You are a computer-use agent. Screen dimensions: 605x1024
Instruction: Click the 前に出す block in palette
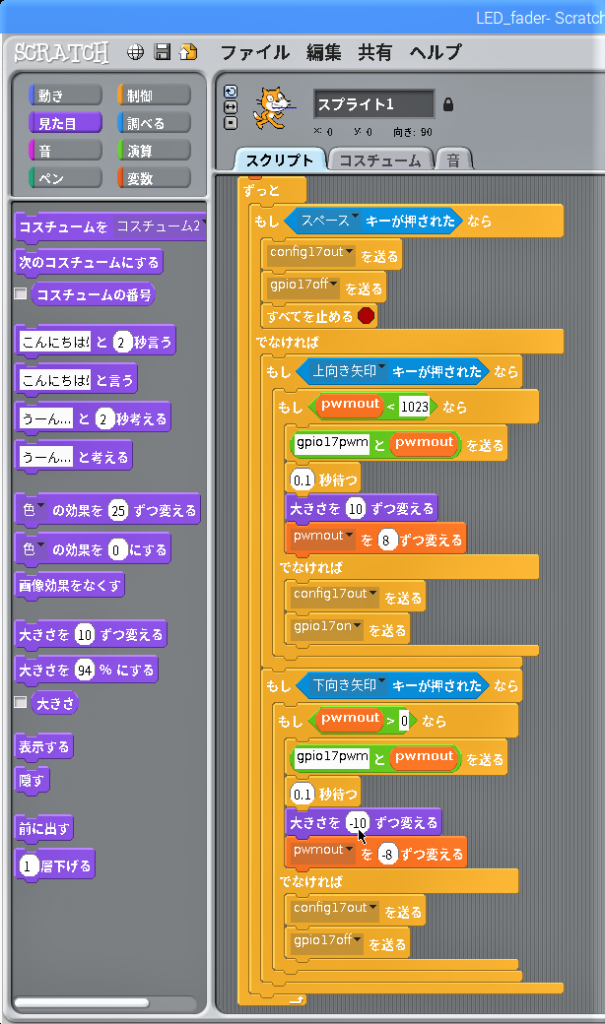coord(44,829)
